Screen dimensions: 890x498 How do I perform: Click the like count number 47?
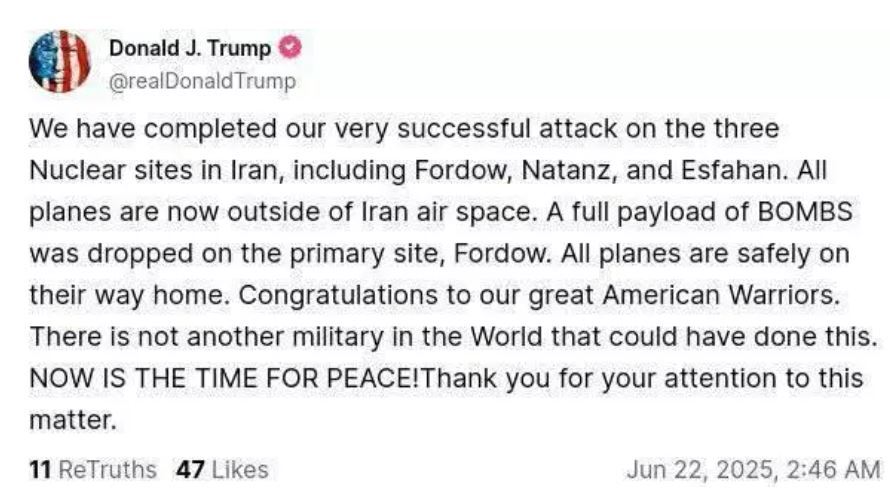point(190,470)
